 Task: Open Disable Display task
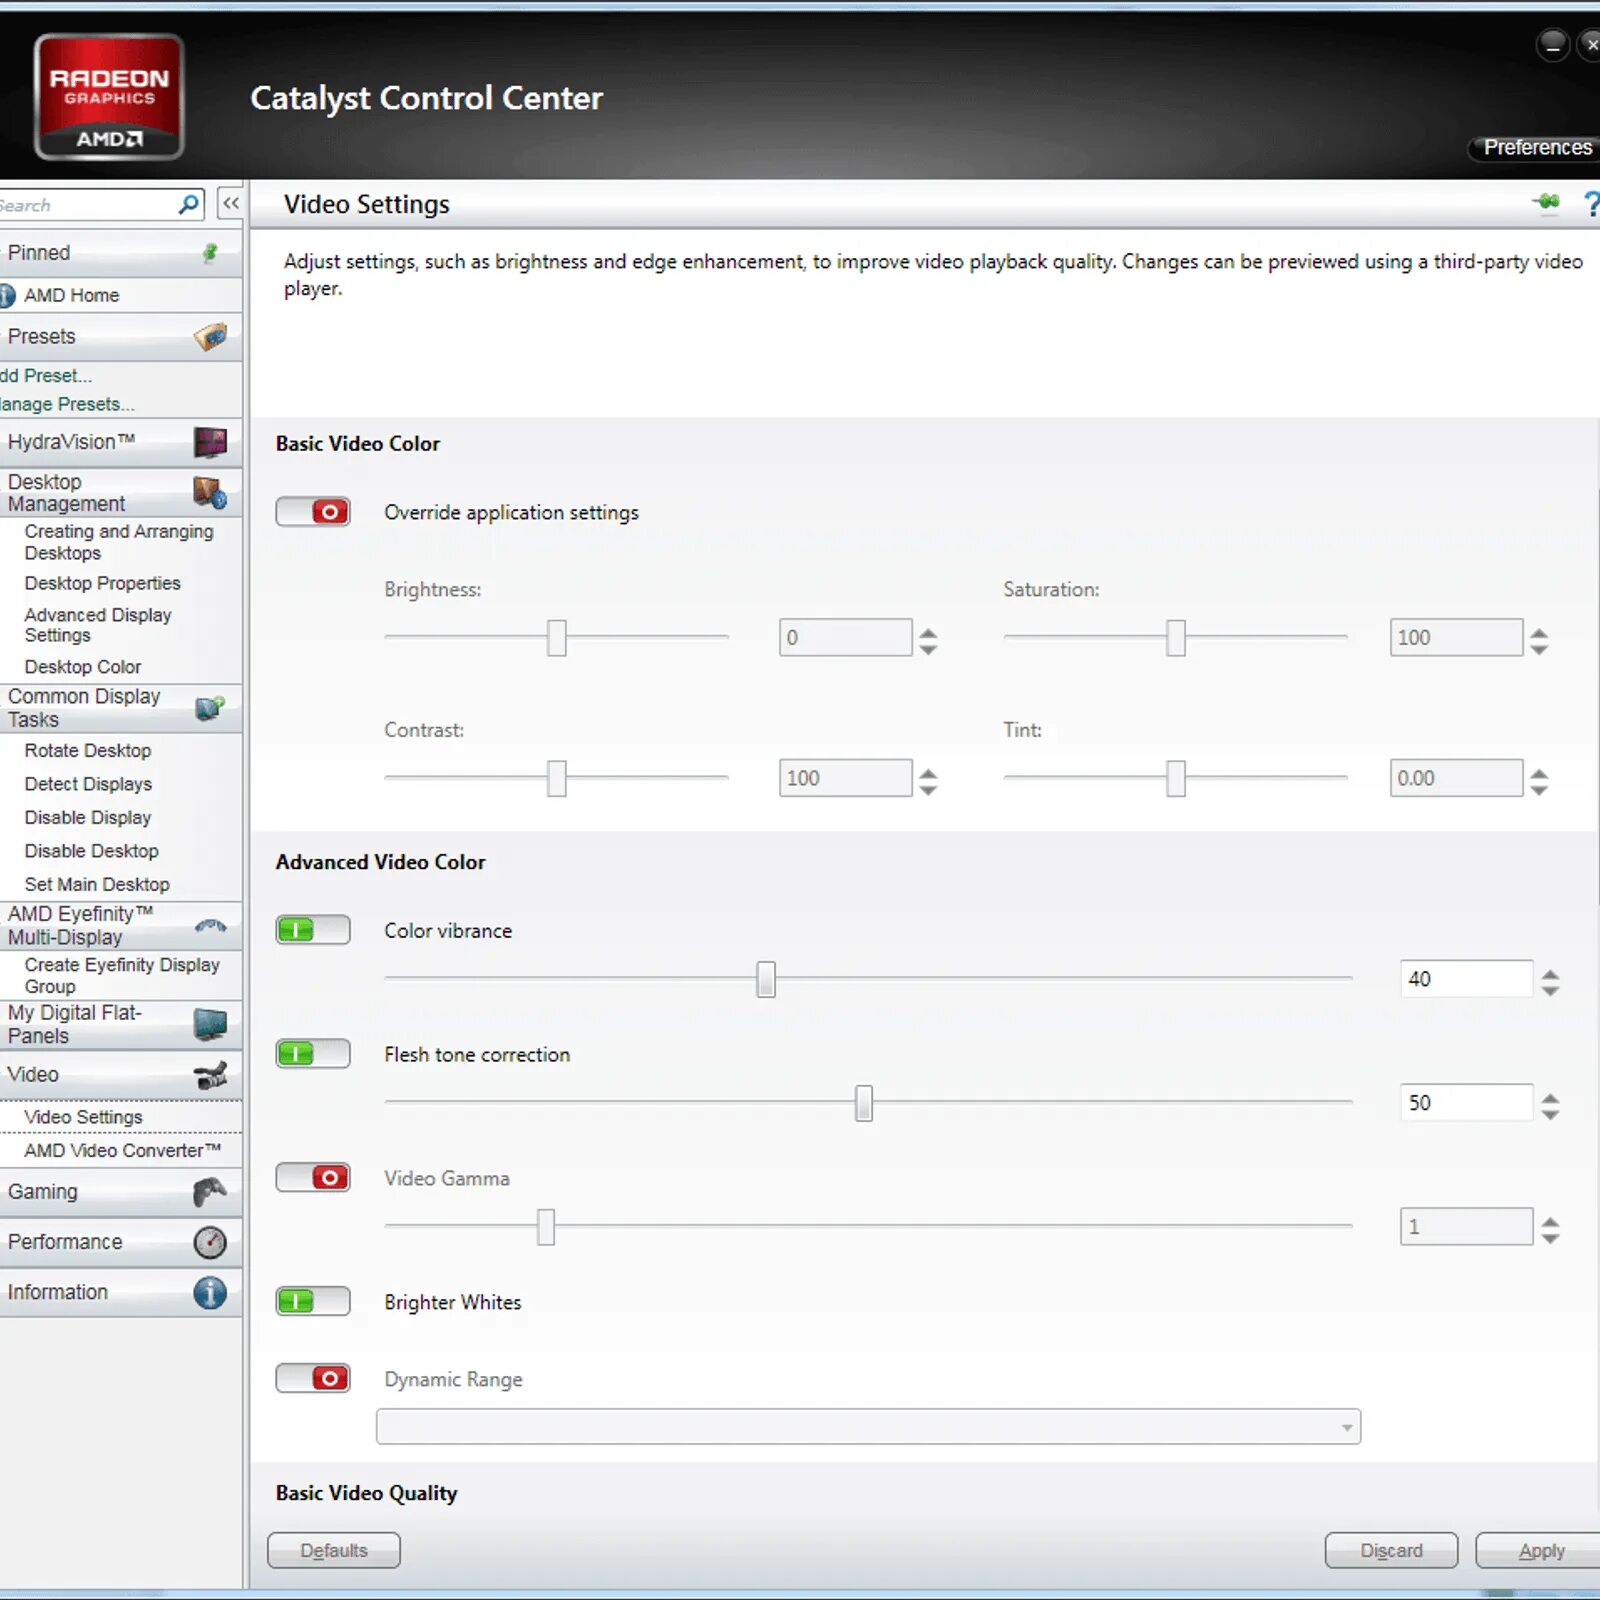(88, 818)
